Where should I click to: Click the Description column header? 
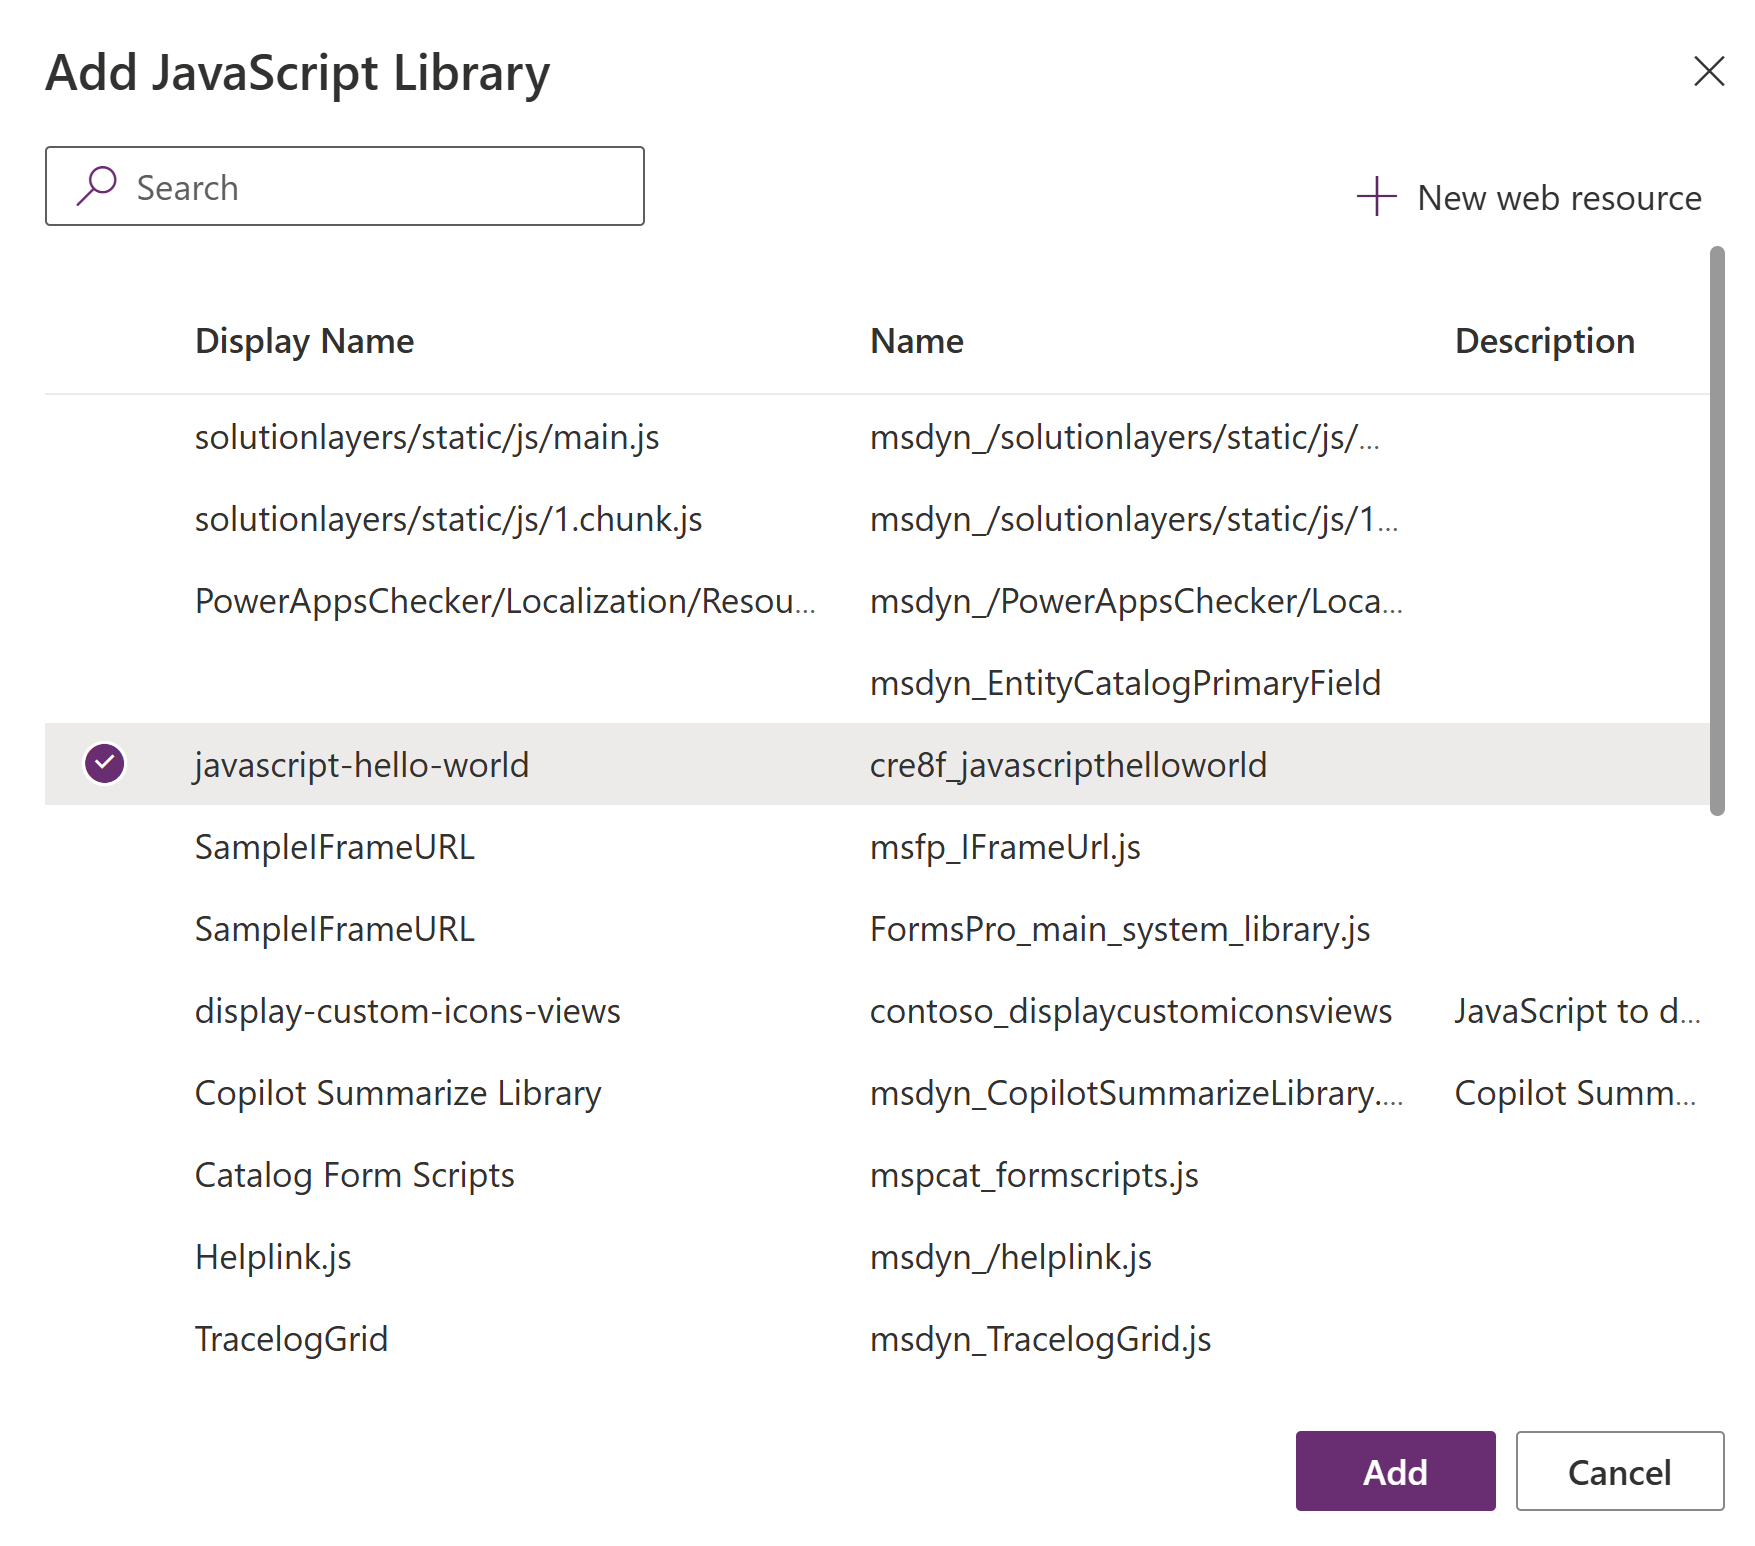pos(1545,340)
